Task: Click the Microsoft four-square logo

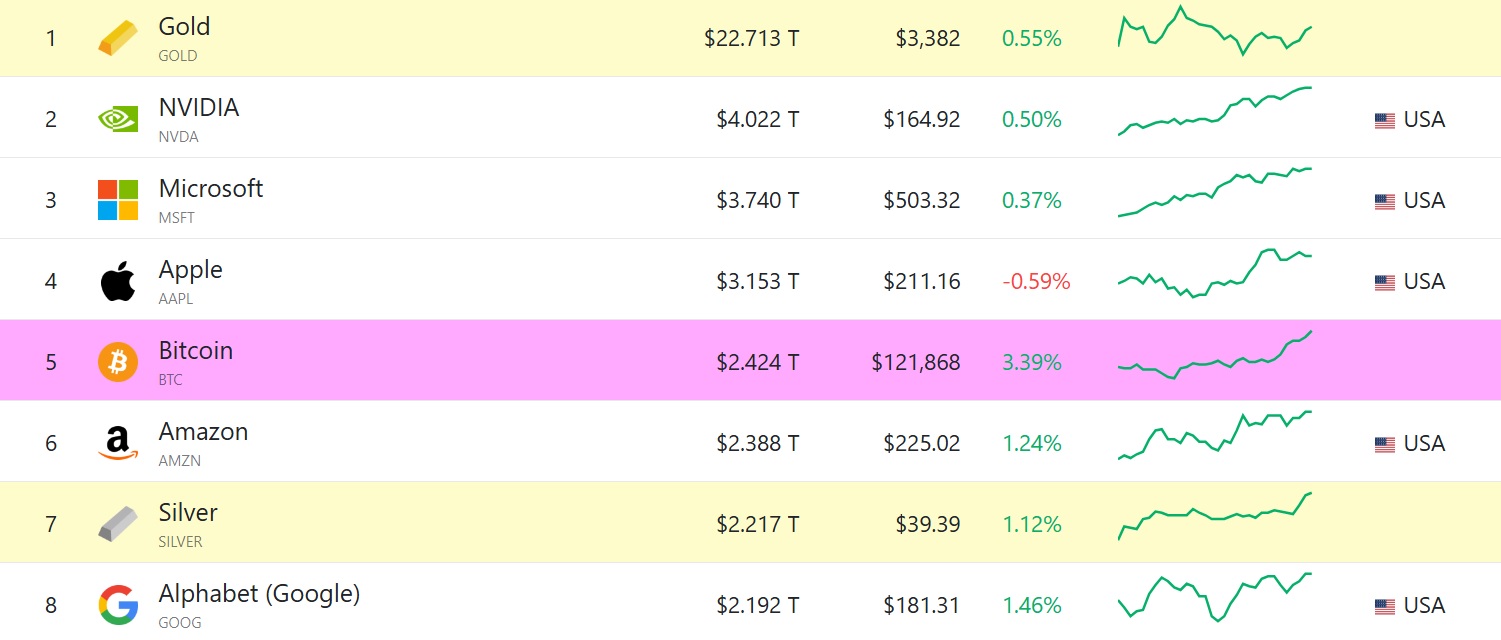Action: tap(118, 200)
